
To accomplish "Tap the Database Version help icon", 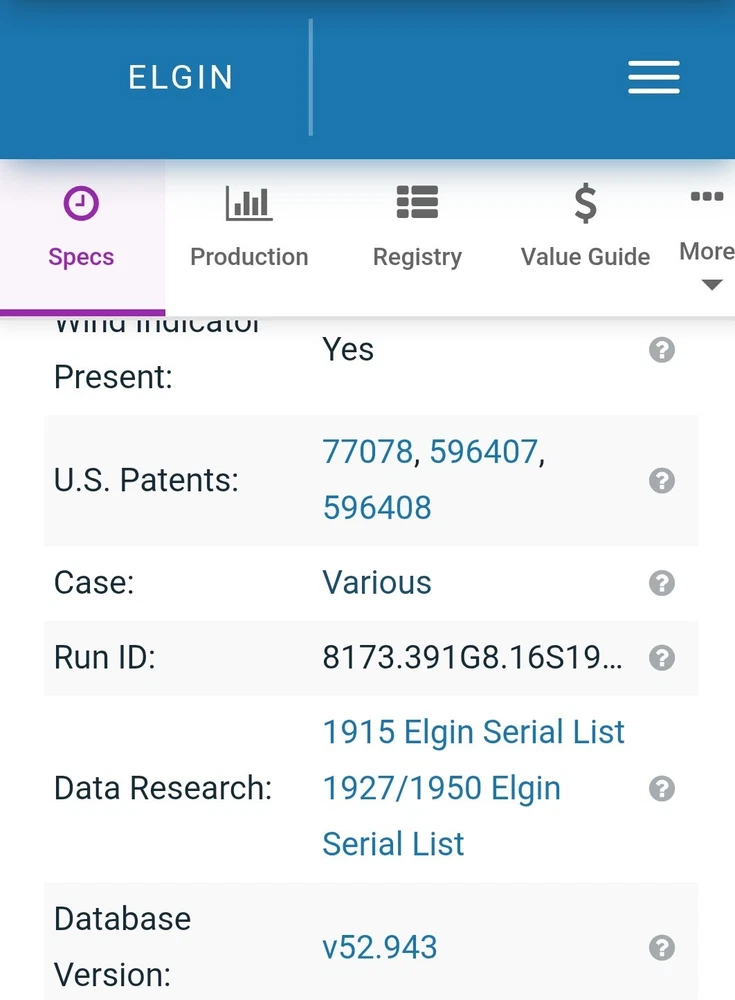I will click(x=661, y=947).
